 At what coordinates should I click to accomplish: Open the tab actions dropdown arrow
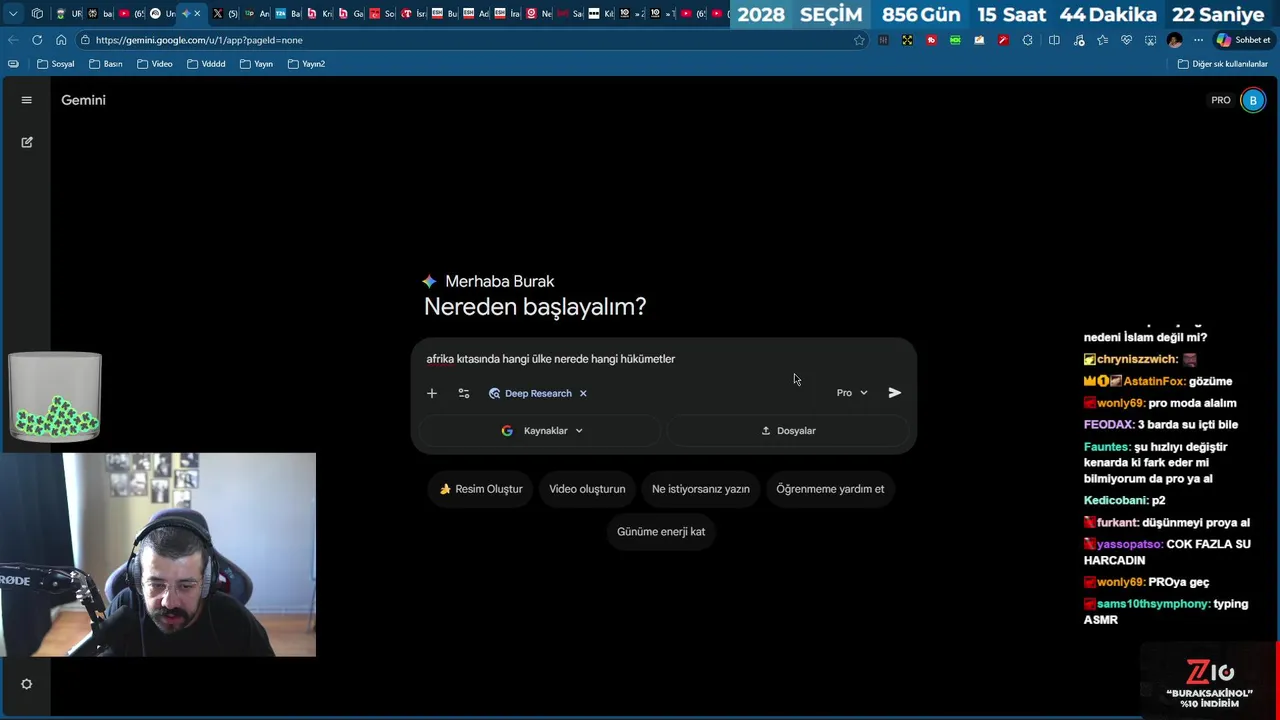tap(13, 14)
